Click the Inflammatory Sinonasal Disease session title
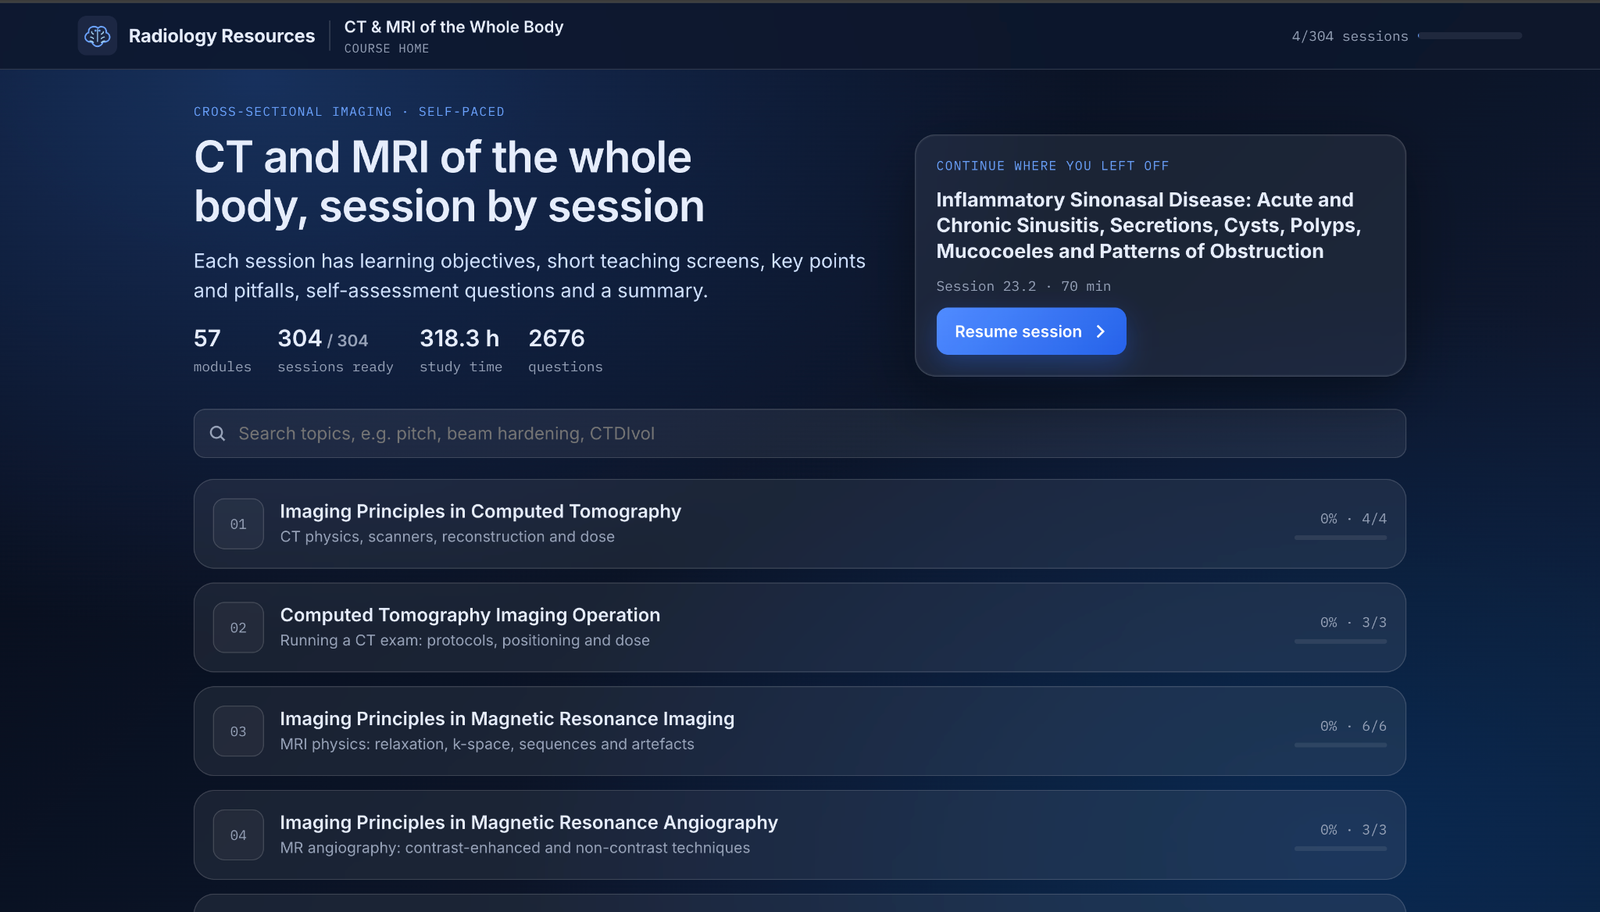The height and width of the screenshot is (912, 1600). 1148,226
